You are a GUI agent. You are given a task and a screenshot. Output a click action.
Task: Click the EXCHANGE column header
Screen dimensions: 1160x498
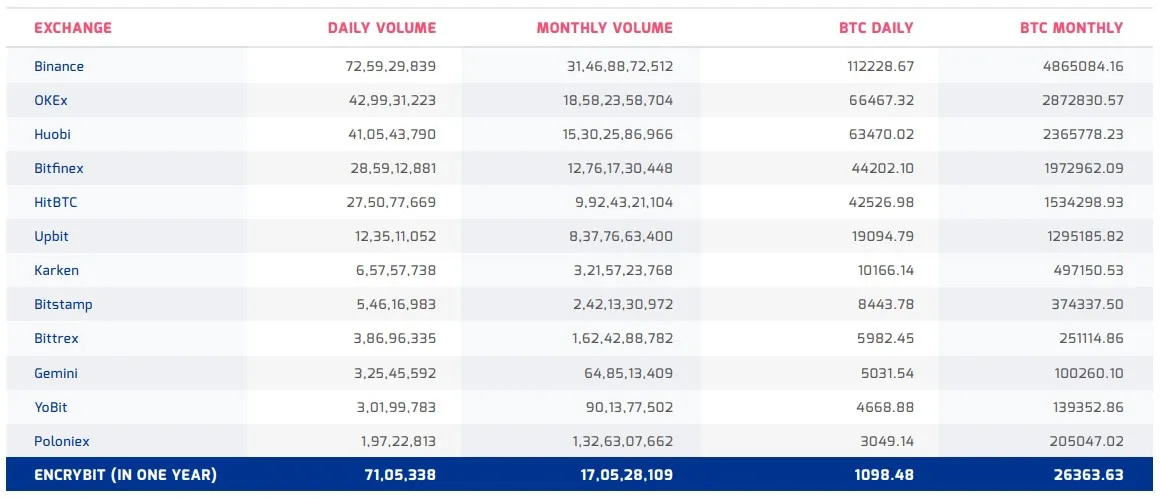[x=73, y=28]
